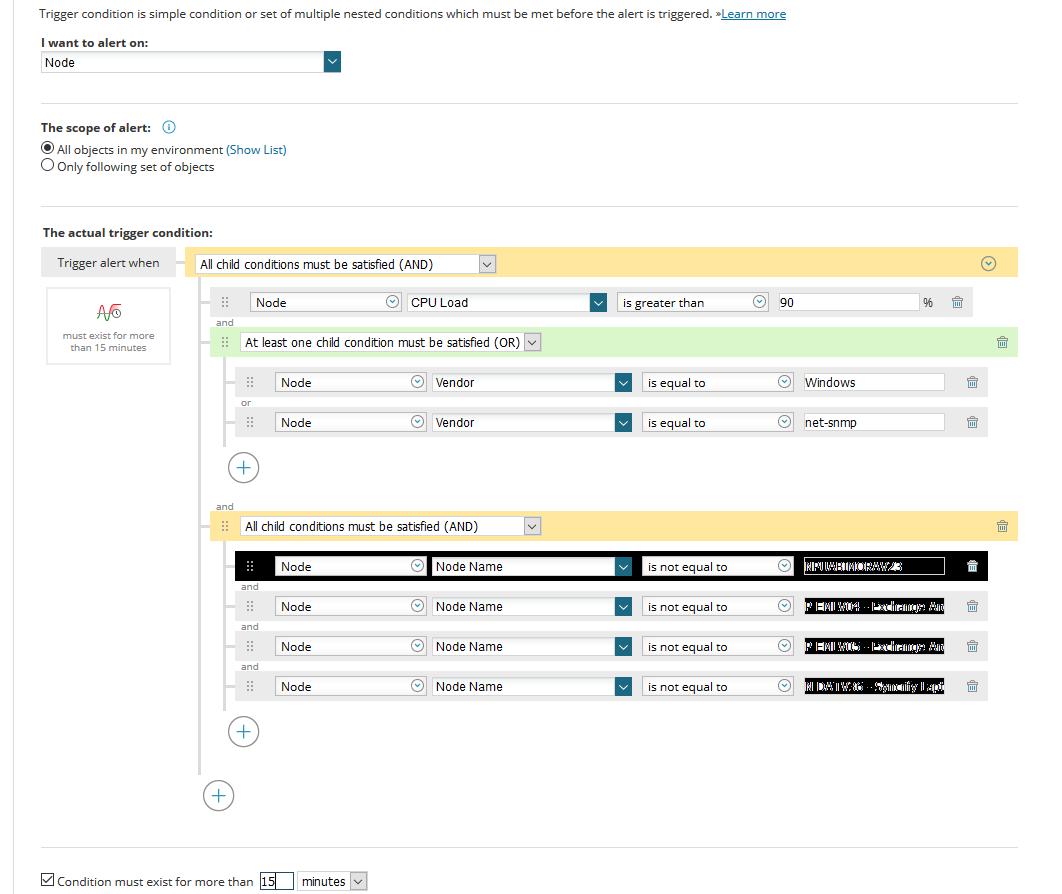The width and height of the screenshot is (1062, 894).
Task: Click the highlighted row's node name value field
Action: coord(874,566)
